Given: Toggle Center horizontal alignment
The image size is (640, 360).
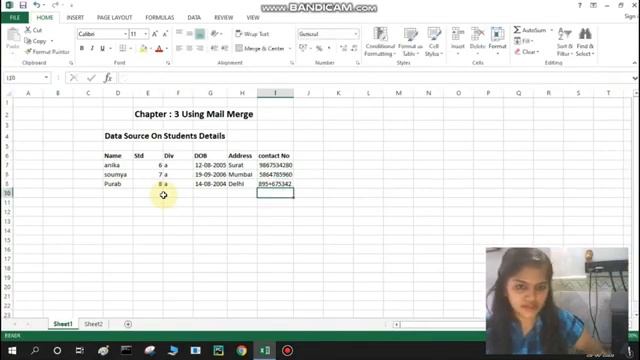Looking at the screenshot, I should [189, 48].
